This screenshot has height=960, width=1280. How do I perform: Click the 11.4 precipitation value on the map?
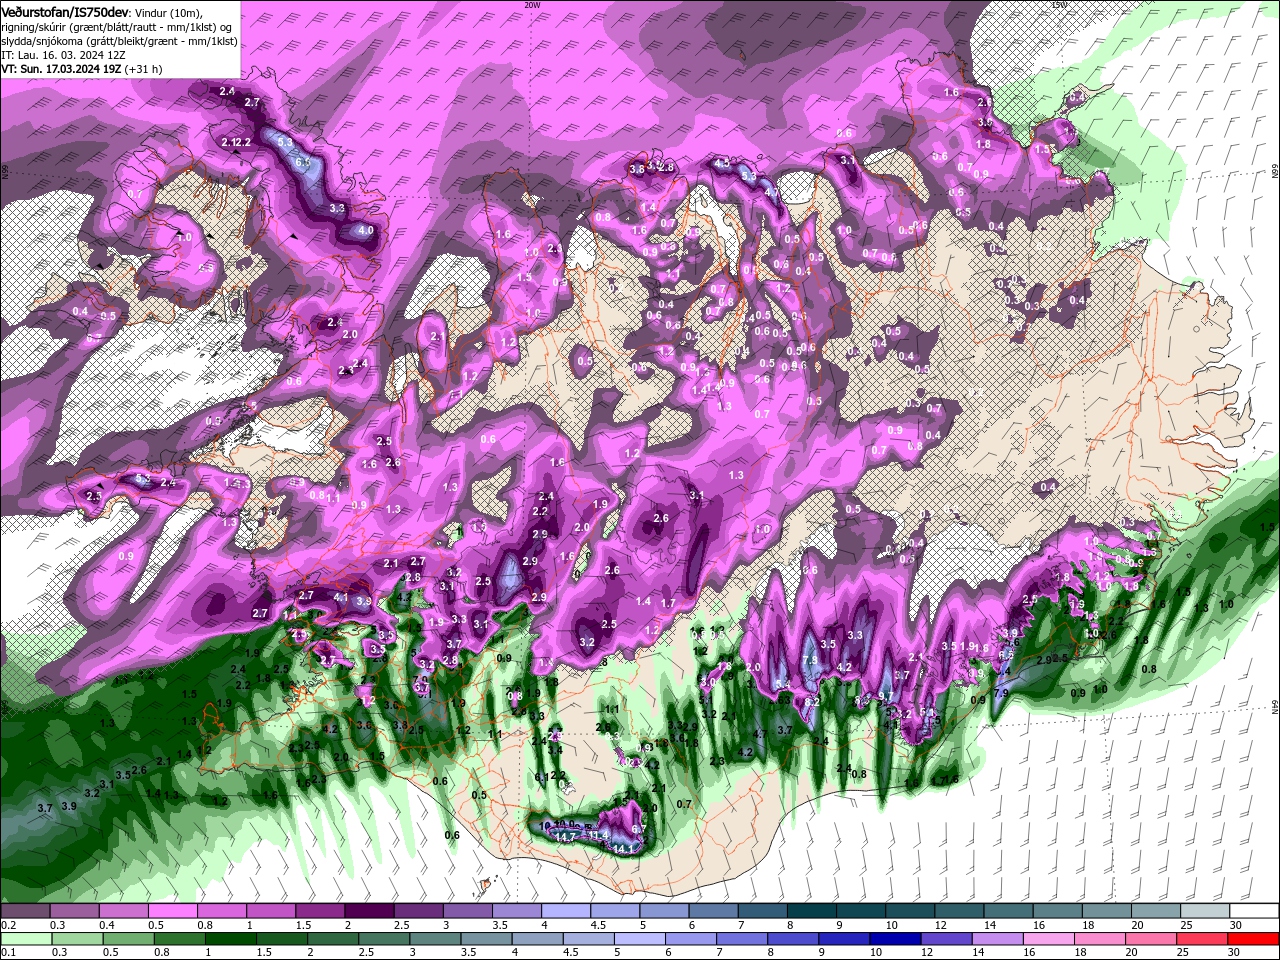[598, 835]
